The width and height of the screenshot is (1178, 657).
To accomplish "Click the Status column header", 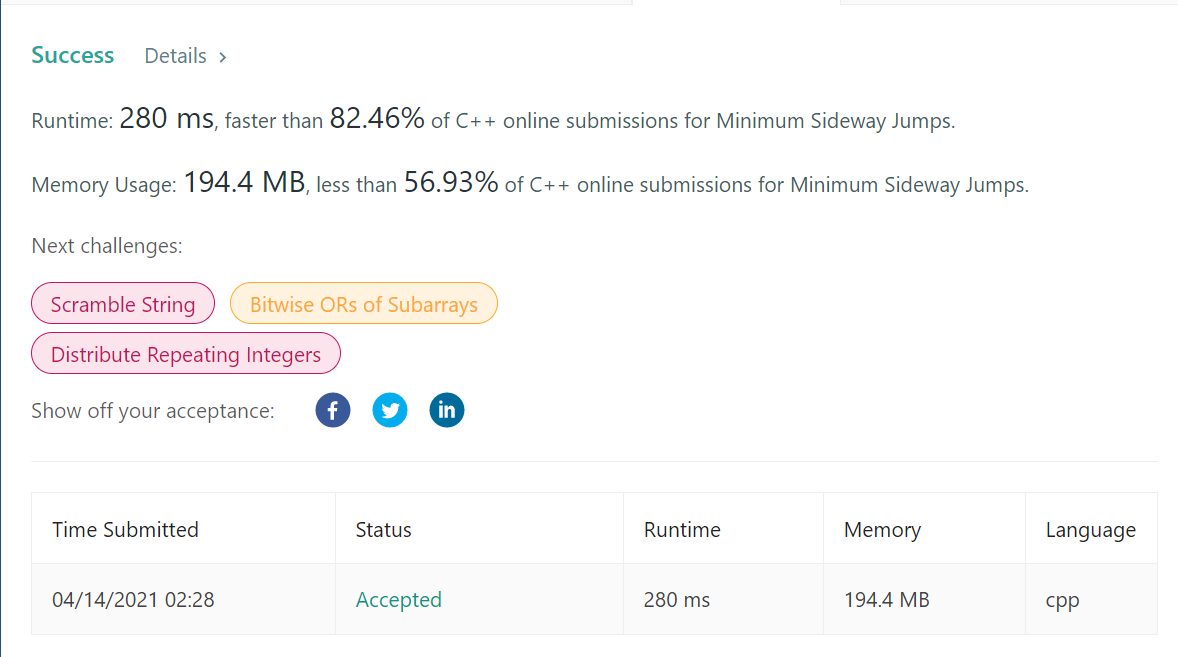I will pyautogui.click(x=383, y=528).
